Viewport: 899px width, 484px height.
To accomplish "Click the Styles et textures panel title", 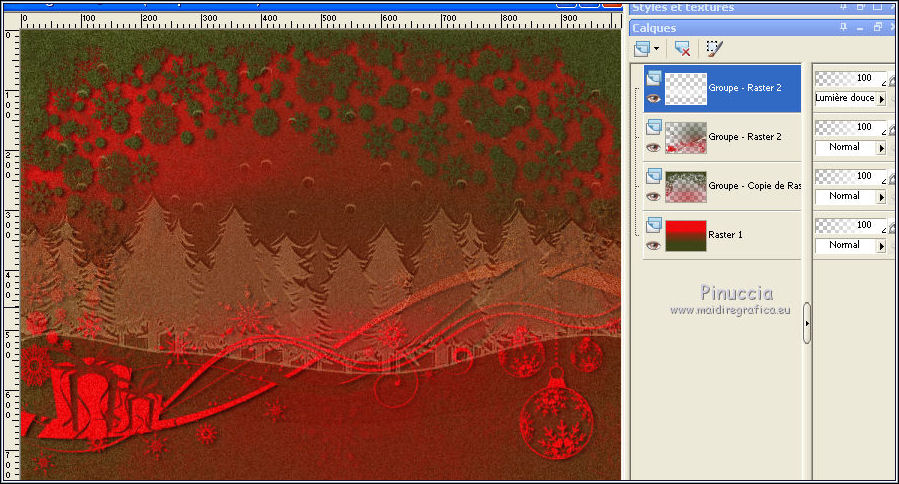I will (x=682, y=7).
